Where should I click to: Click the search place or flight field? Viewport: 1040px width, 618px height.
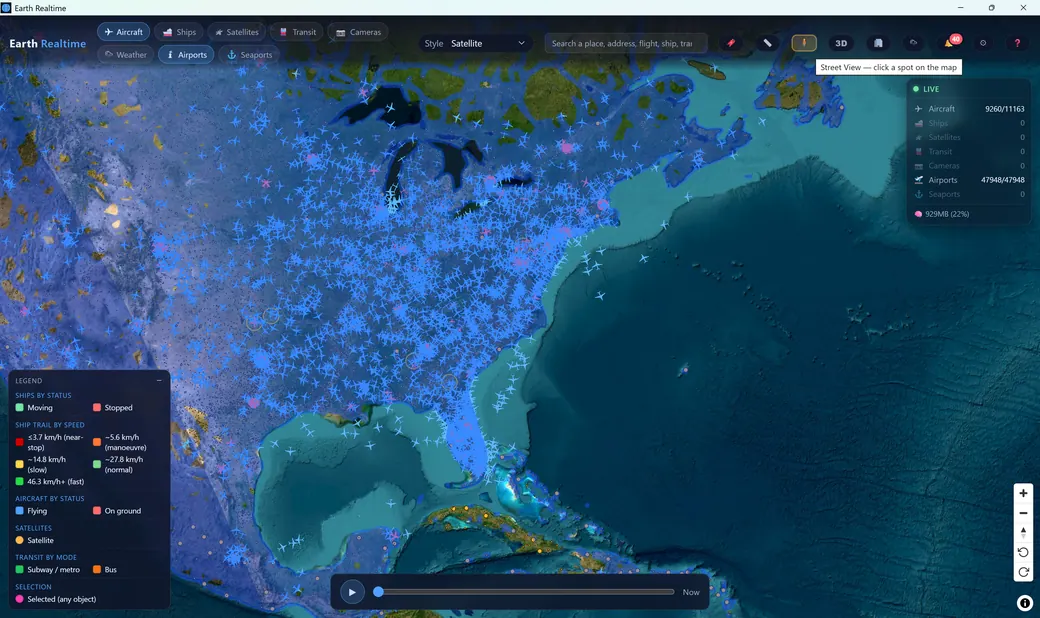coord(625,43)
